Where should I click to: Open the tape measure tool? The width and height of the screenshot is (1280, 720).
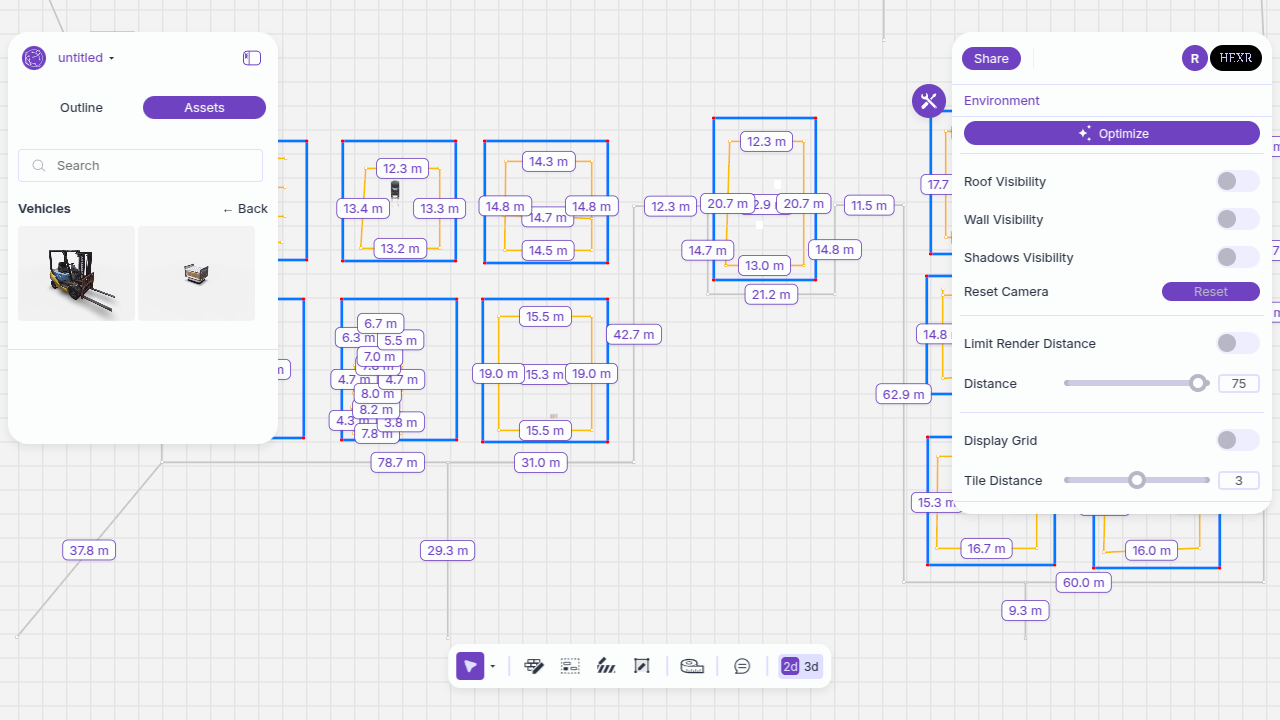click(x=692, y=666)
